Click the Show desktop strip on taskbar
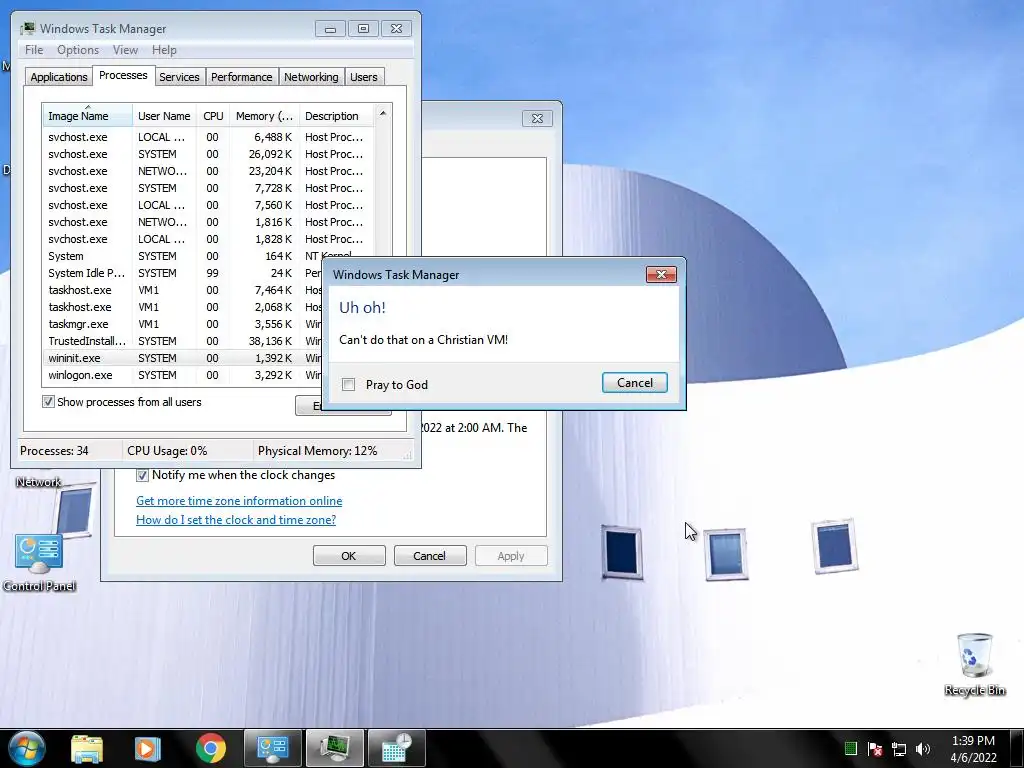The image size is (1024, 768). point(1019,748)
